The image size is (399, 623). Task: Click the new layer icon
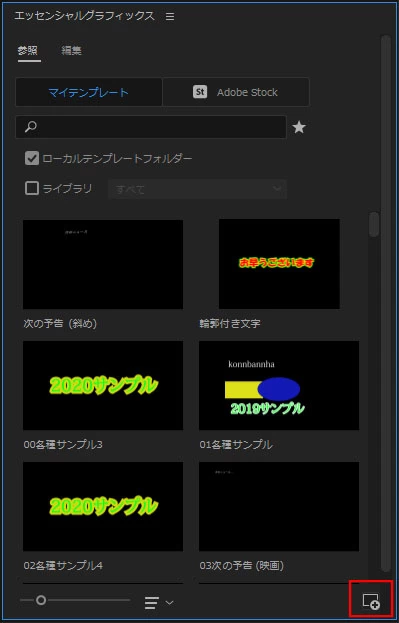click(371, 601)
